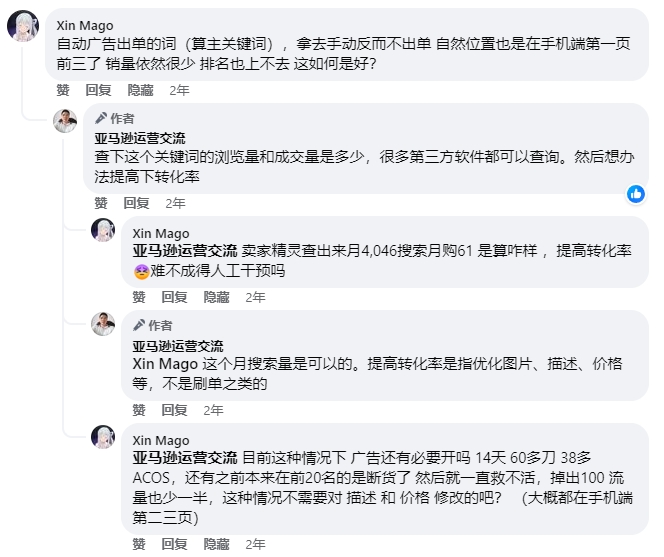This screenshot has width=664, height=557.
Task: Open 亚马逊运营交流 page name in the first reply
Action: click(x=139, y=138)
